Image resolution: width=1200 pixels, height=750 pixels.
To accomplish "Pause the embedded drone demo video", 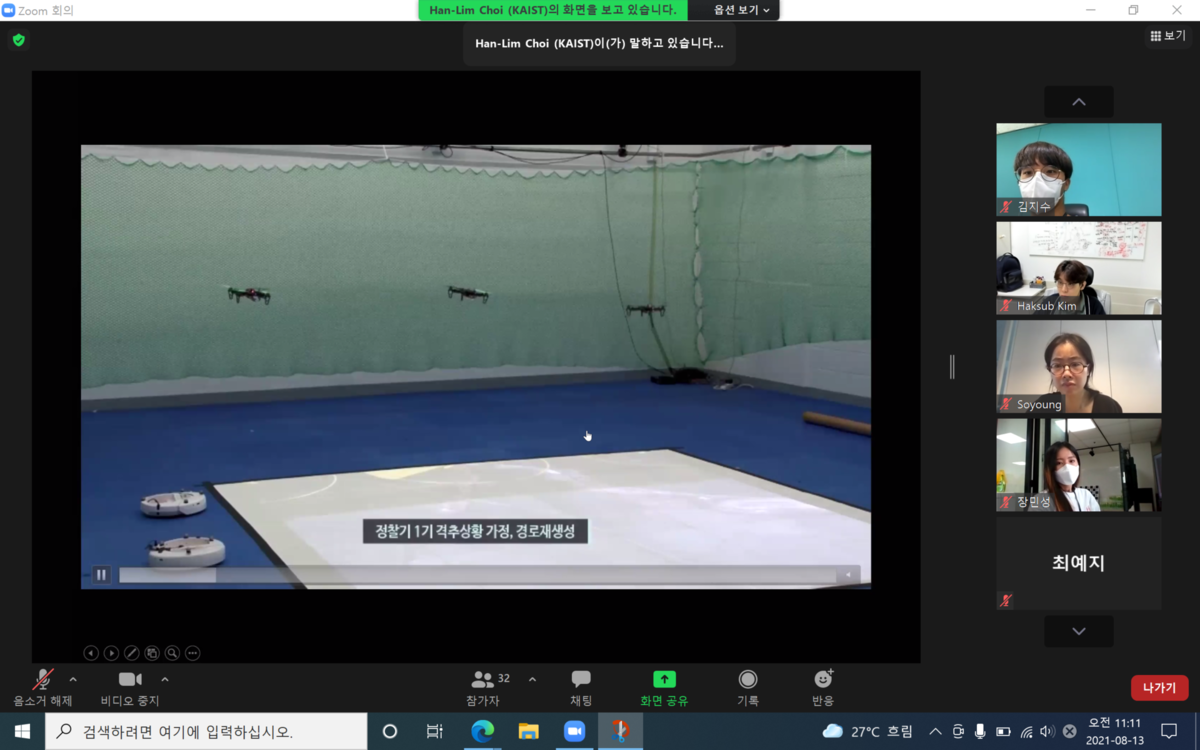I will point(100,574).
